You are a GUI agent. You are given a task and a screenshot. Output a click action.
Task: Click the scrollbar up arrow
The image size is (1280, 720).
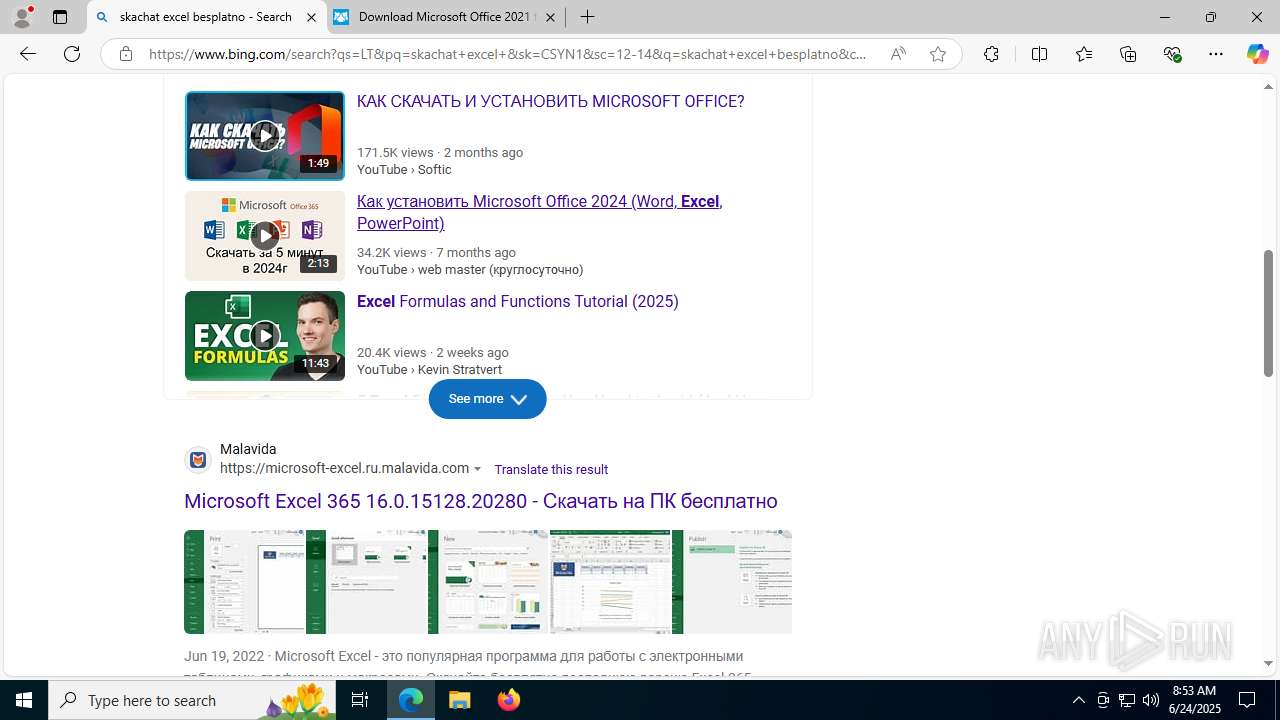coord(1268,86)
